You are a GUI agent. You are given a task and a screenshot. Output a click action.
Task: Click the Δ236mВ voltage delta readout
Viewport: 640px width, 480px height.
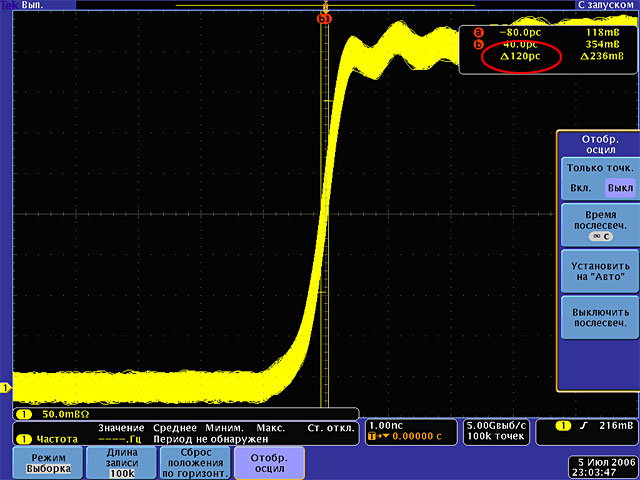(602, 56)
